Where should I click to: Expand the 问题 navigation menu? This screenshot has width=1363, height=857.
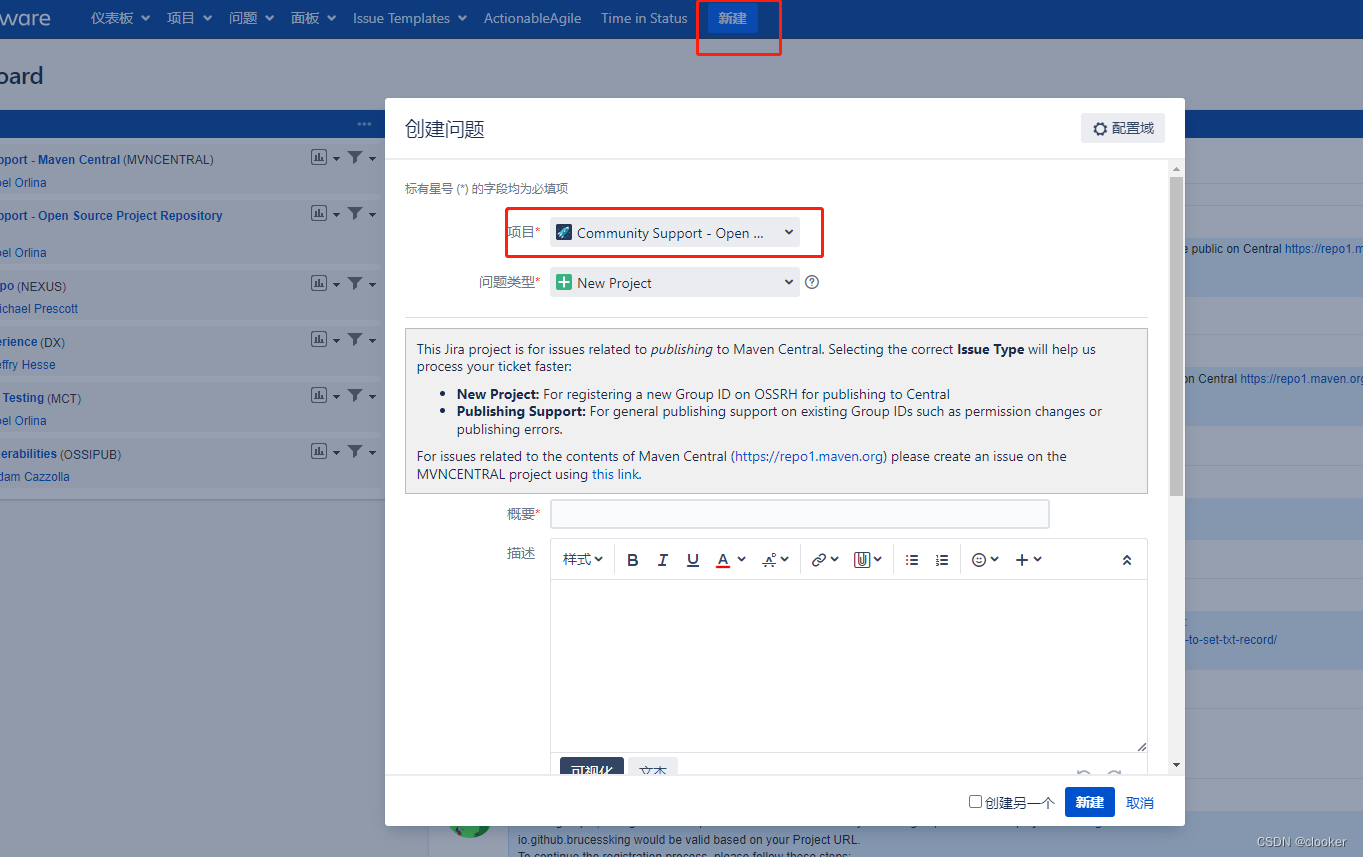251,18
